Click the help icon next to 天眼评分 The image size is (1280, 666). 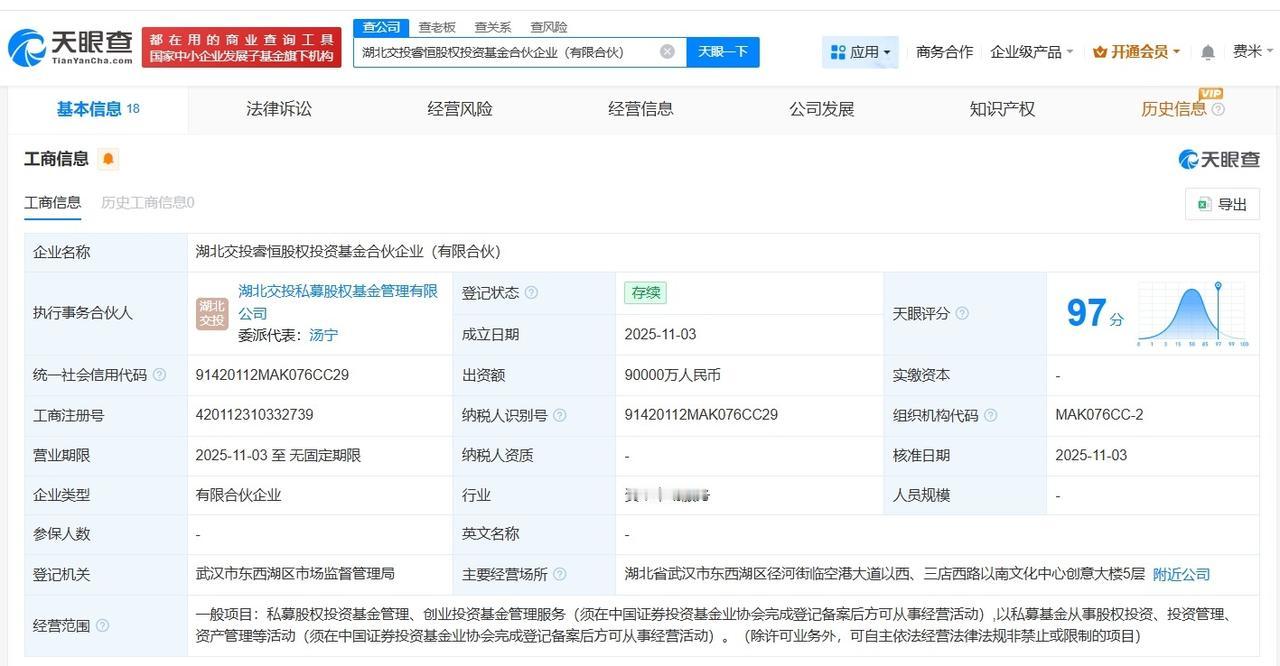tap(962, 313)
